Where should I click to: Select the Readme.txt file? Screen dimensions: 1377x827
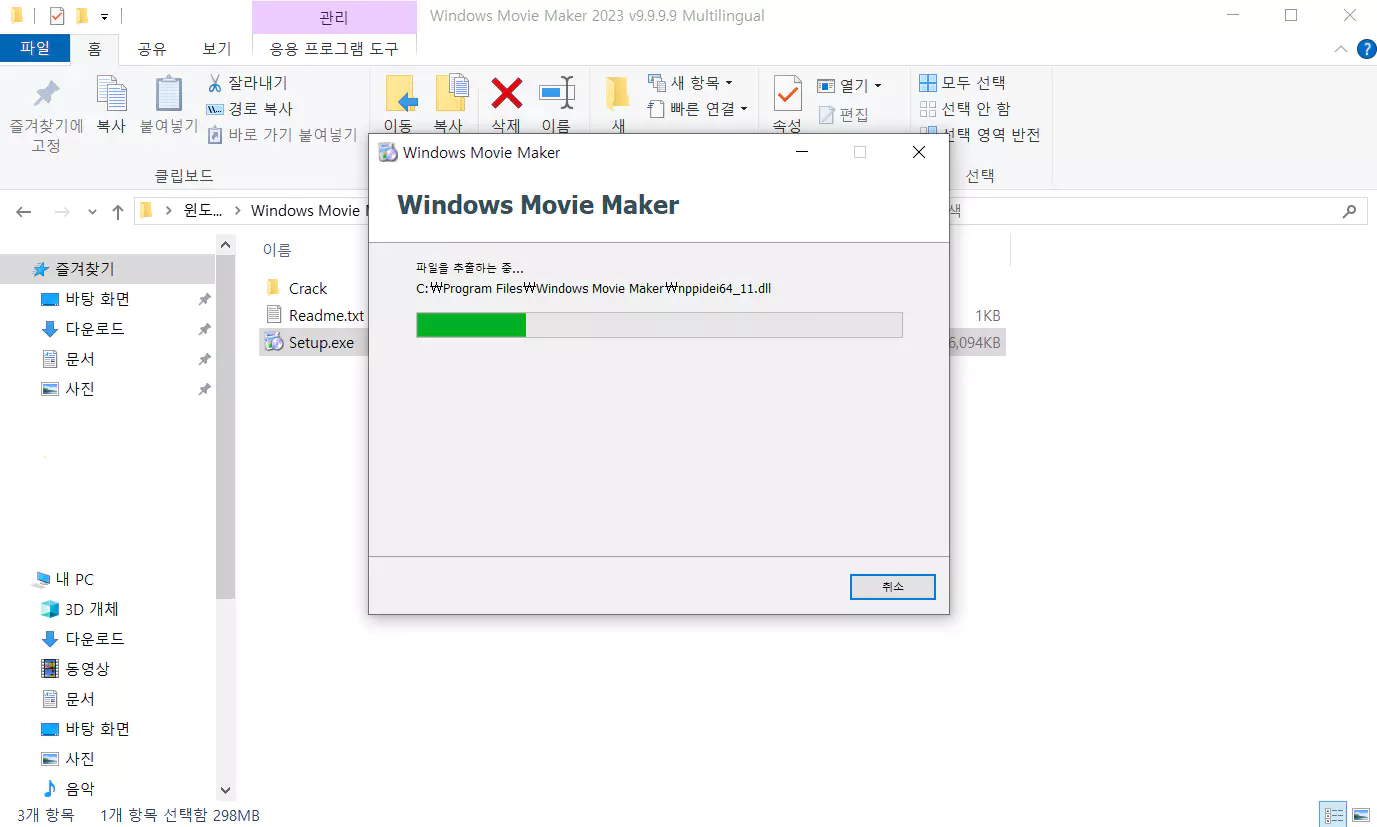pyautogui.click(x=314, y=315)
